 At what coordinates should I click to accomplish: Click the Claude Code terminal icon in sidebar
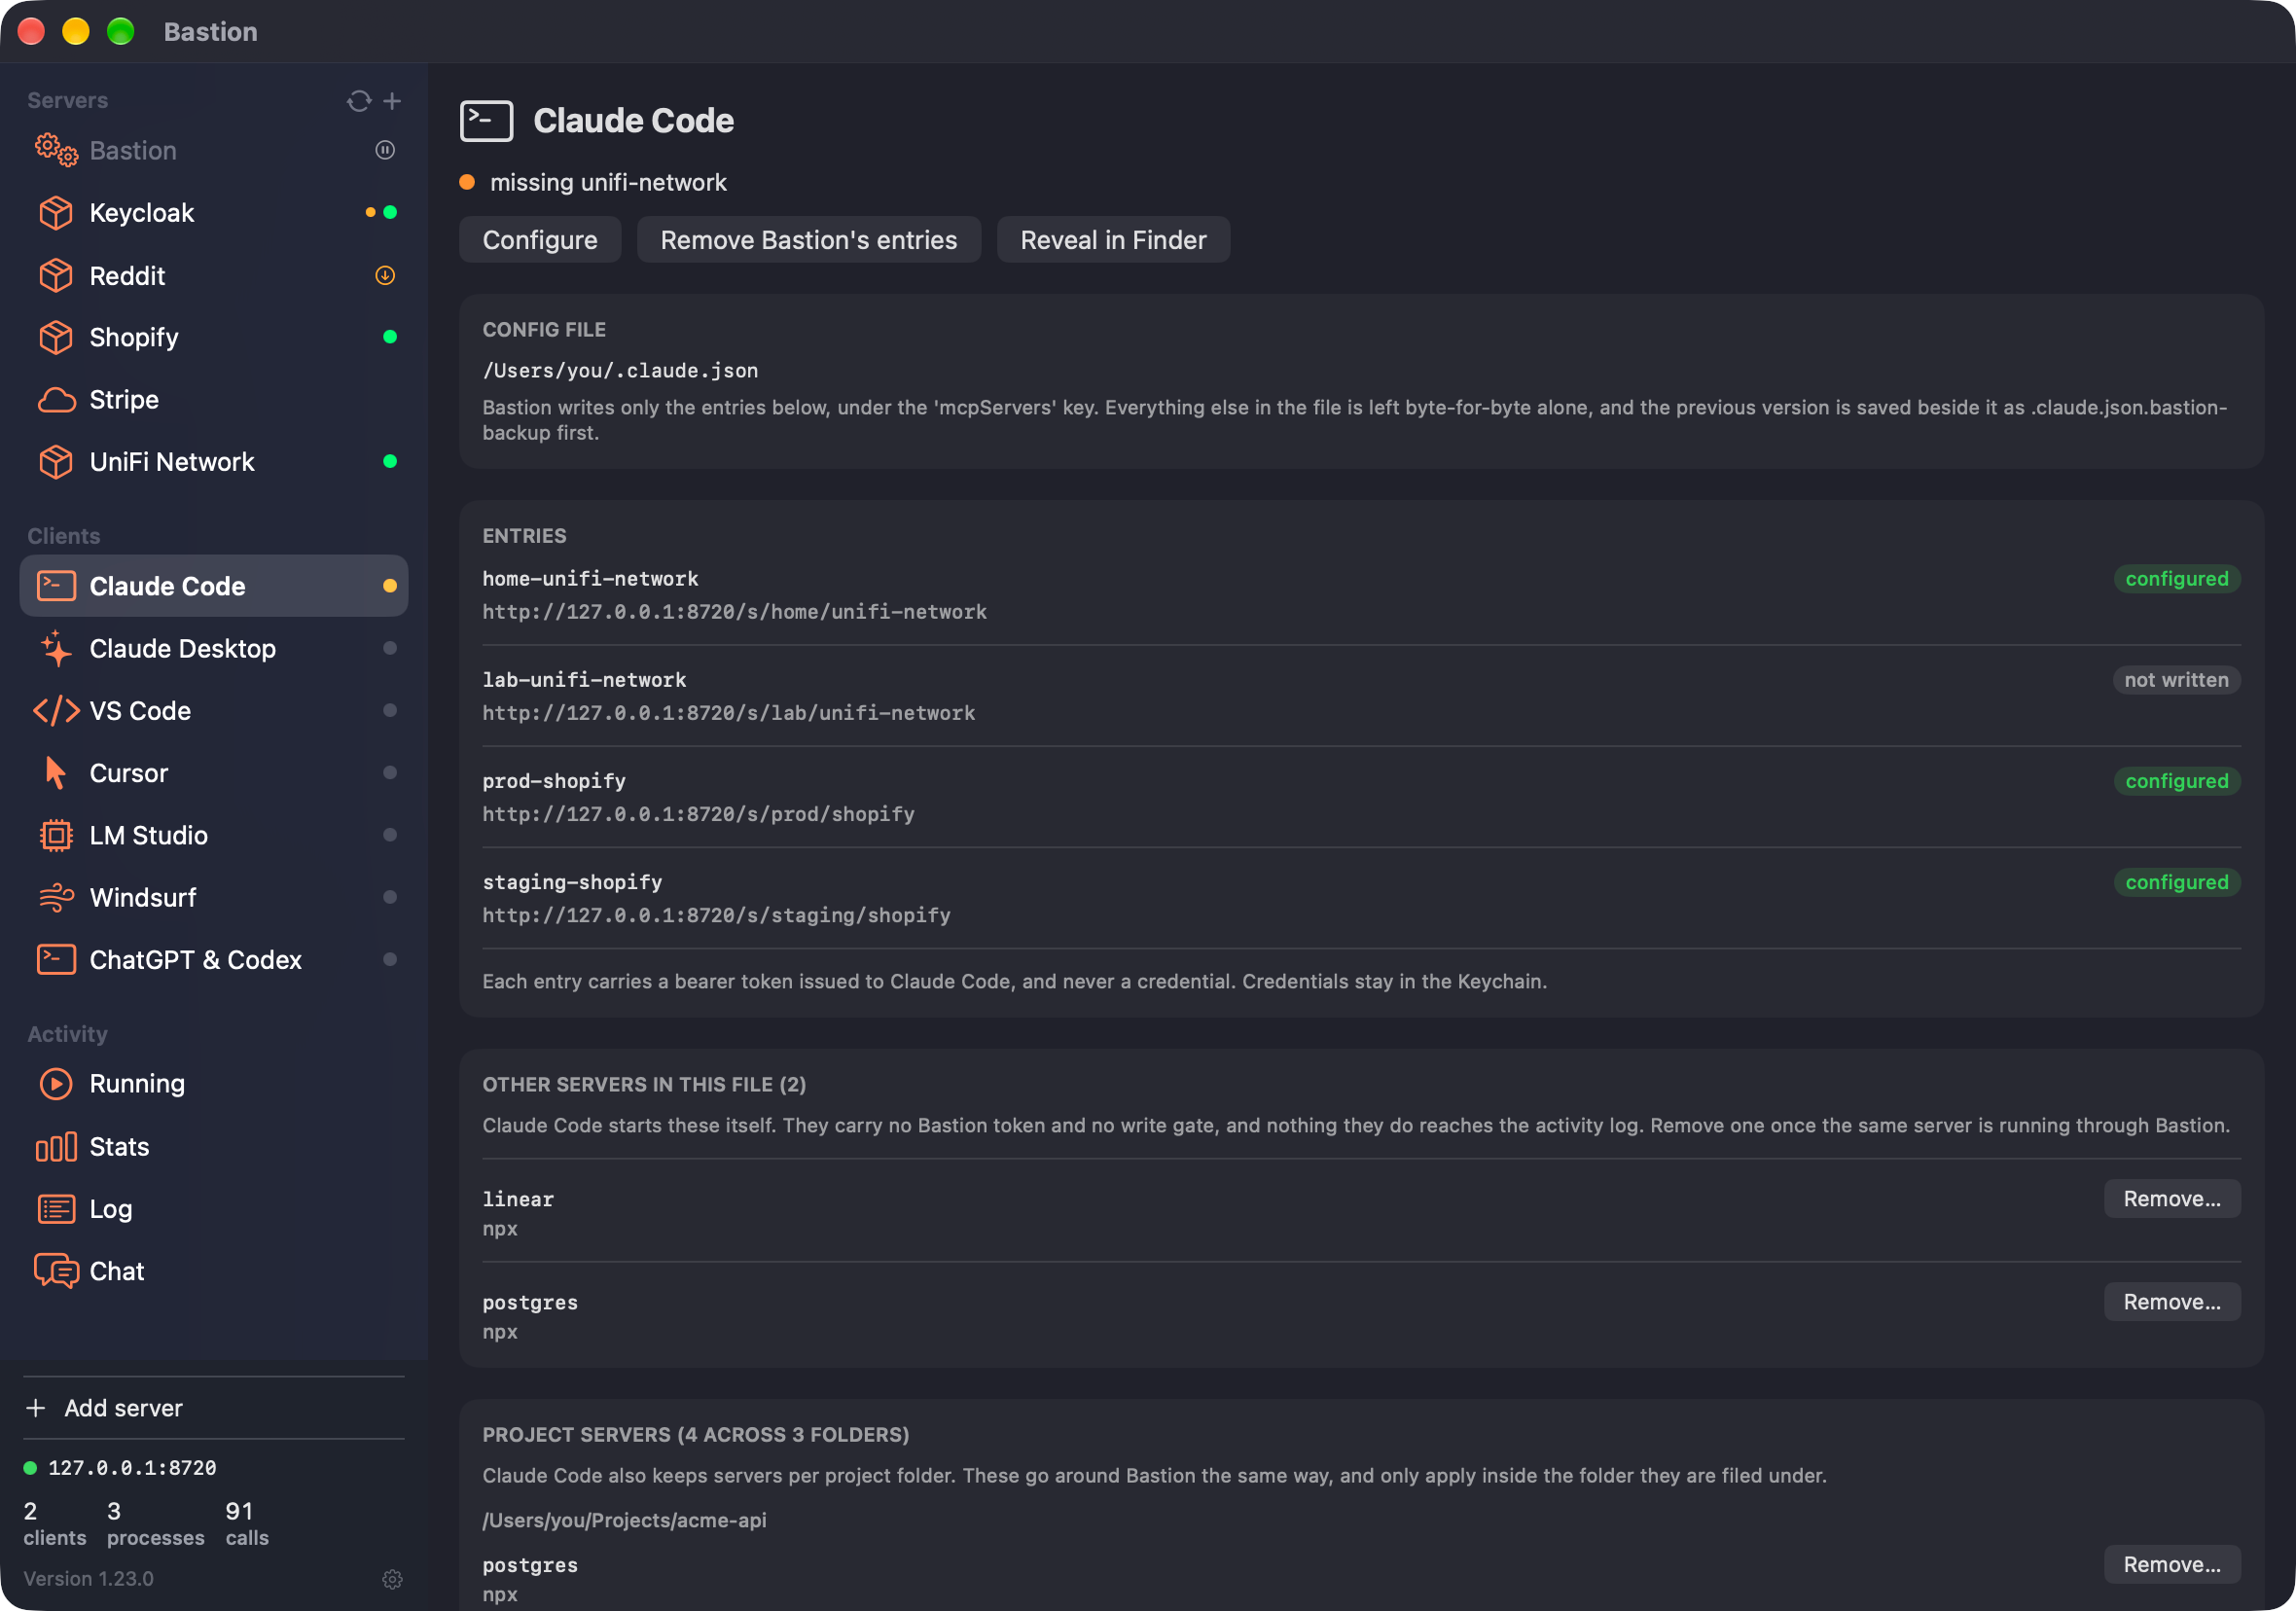[56, 586]
